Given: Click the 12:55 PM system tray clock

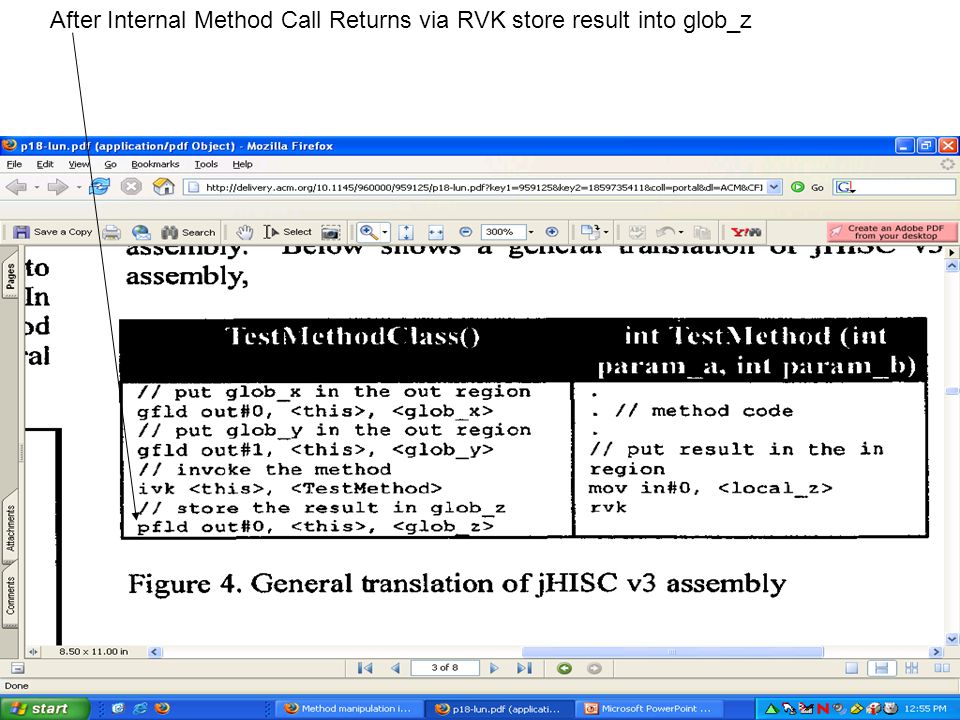Looking at the screenshot, I should click(x=925, y=708).
